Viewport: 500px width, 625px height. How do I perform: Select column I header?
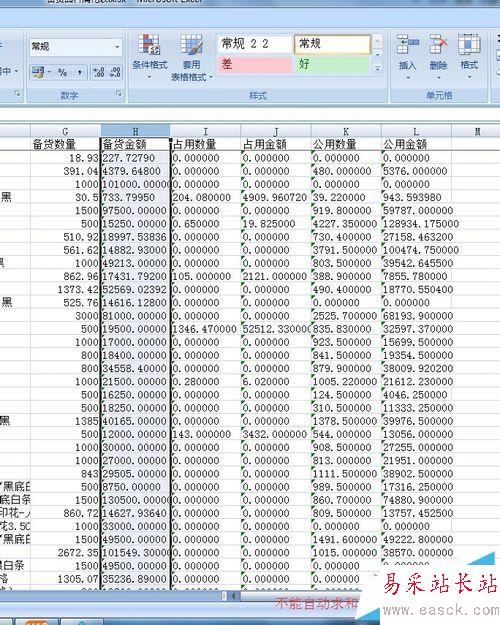click(205, 131)
